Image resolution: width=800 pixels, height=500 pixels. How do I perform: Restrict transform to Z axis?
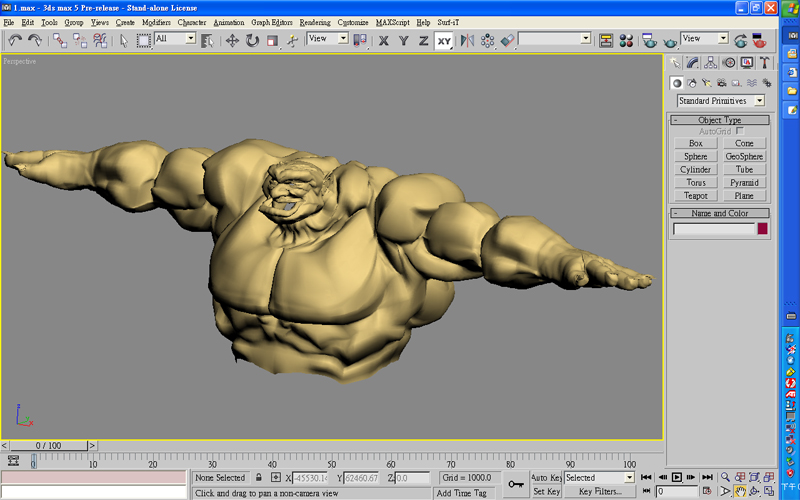pyautogui.click(x=423, y=41)
